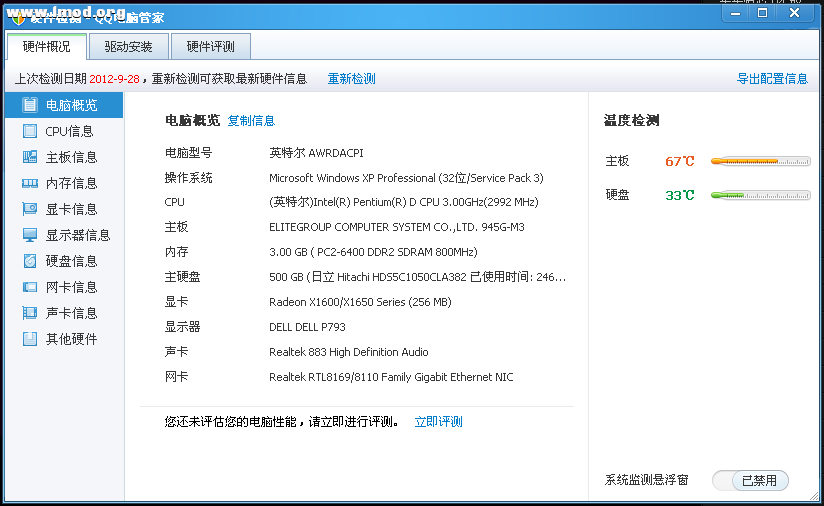This screenshot has height=506, width=824.
Task: Click the CPU信息 chip icon
Action: coord(30,131)
